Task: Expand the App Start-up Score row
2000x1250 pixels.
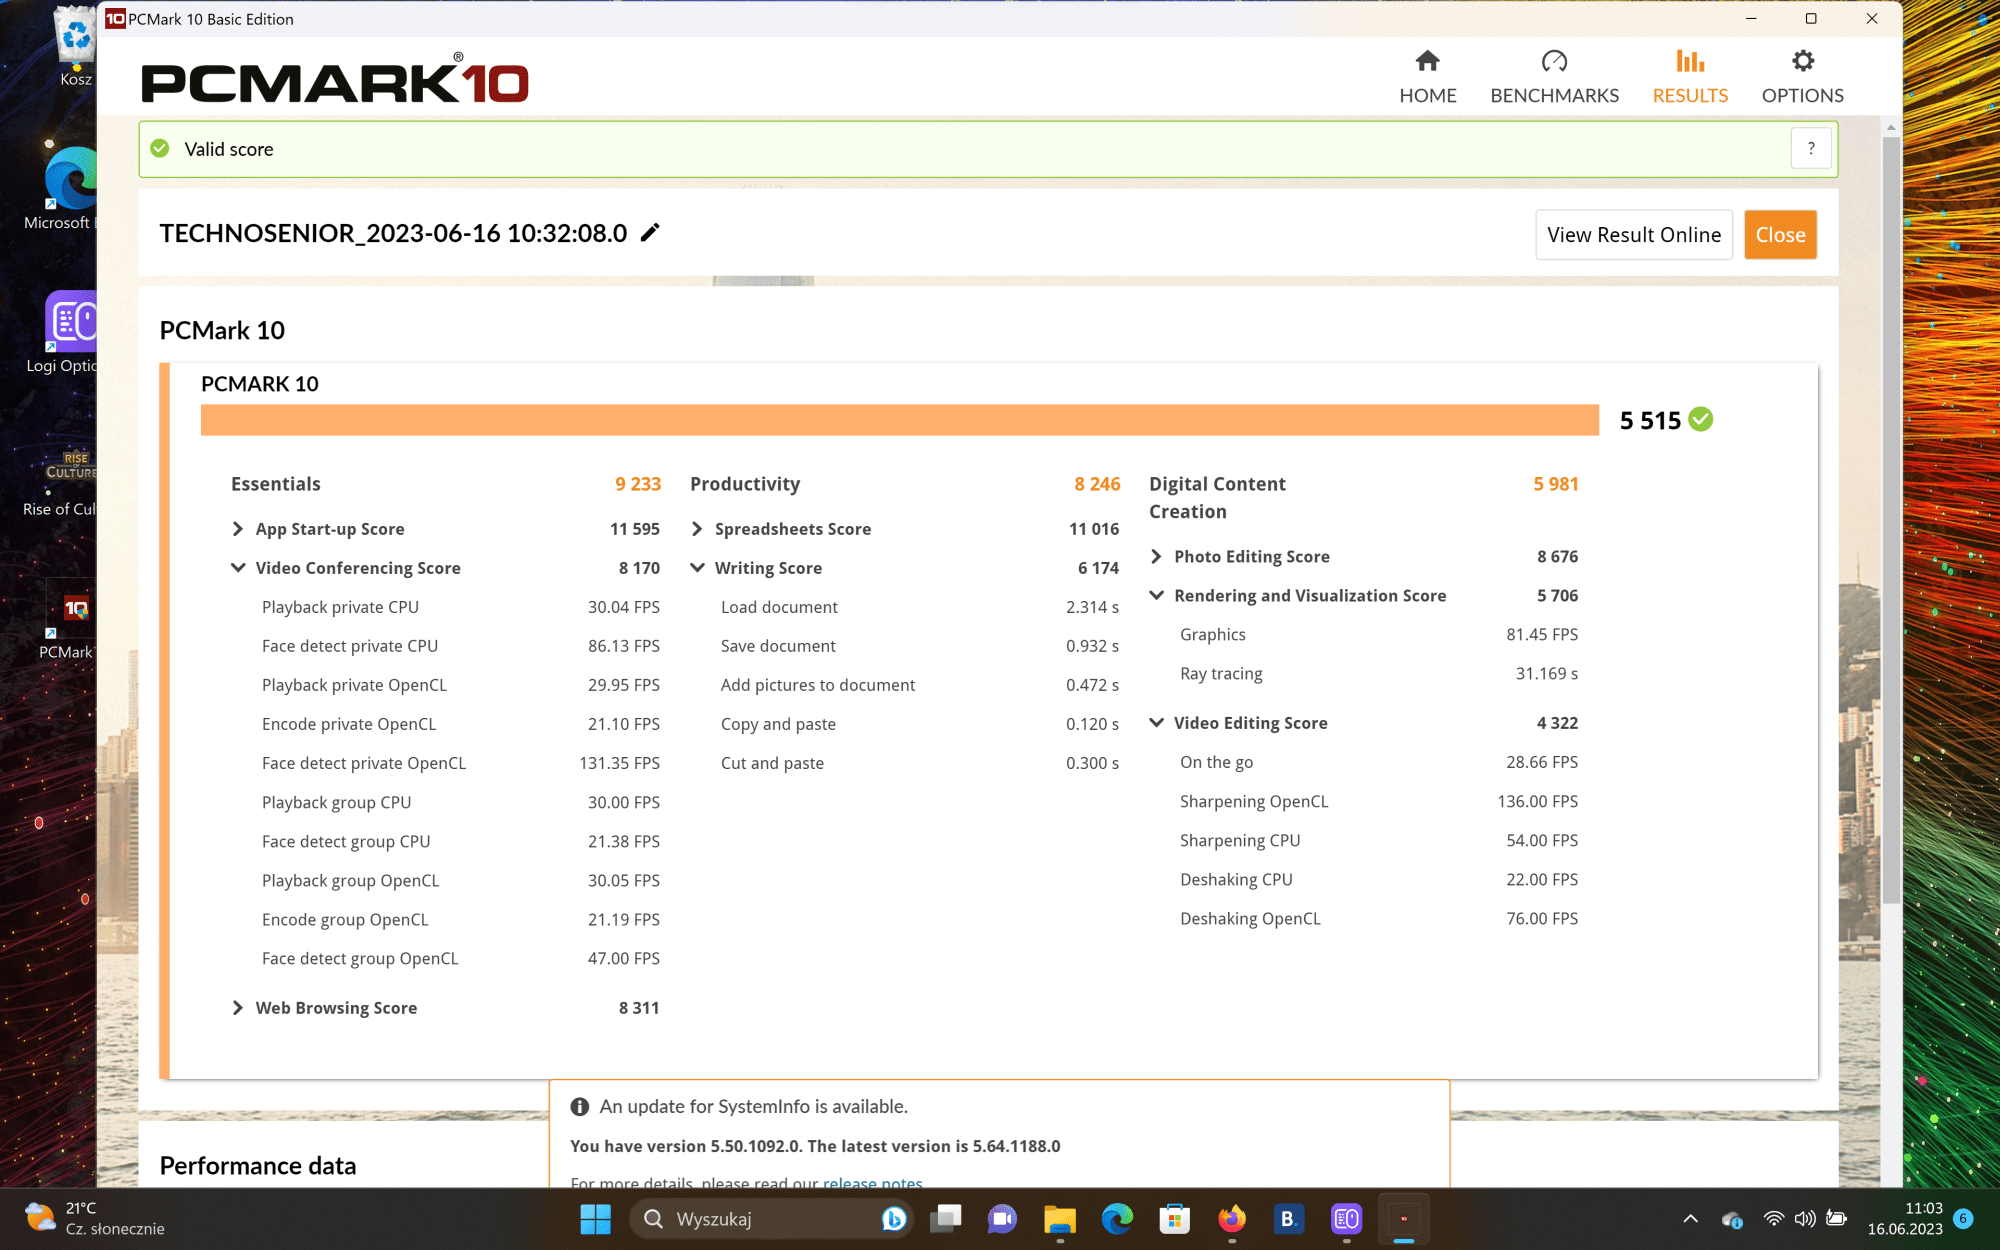Action: point(238,529)
